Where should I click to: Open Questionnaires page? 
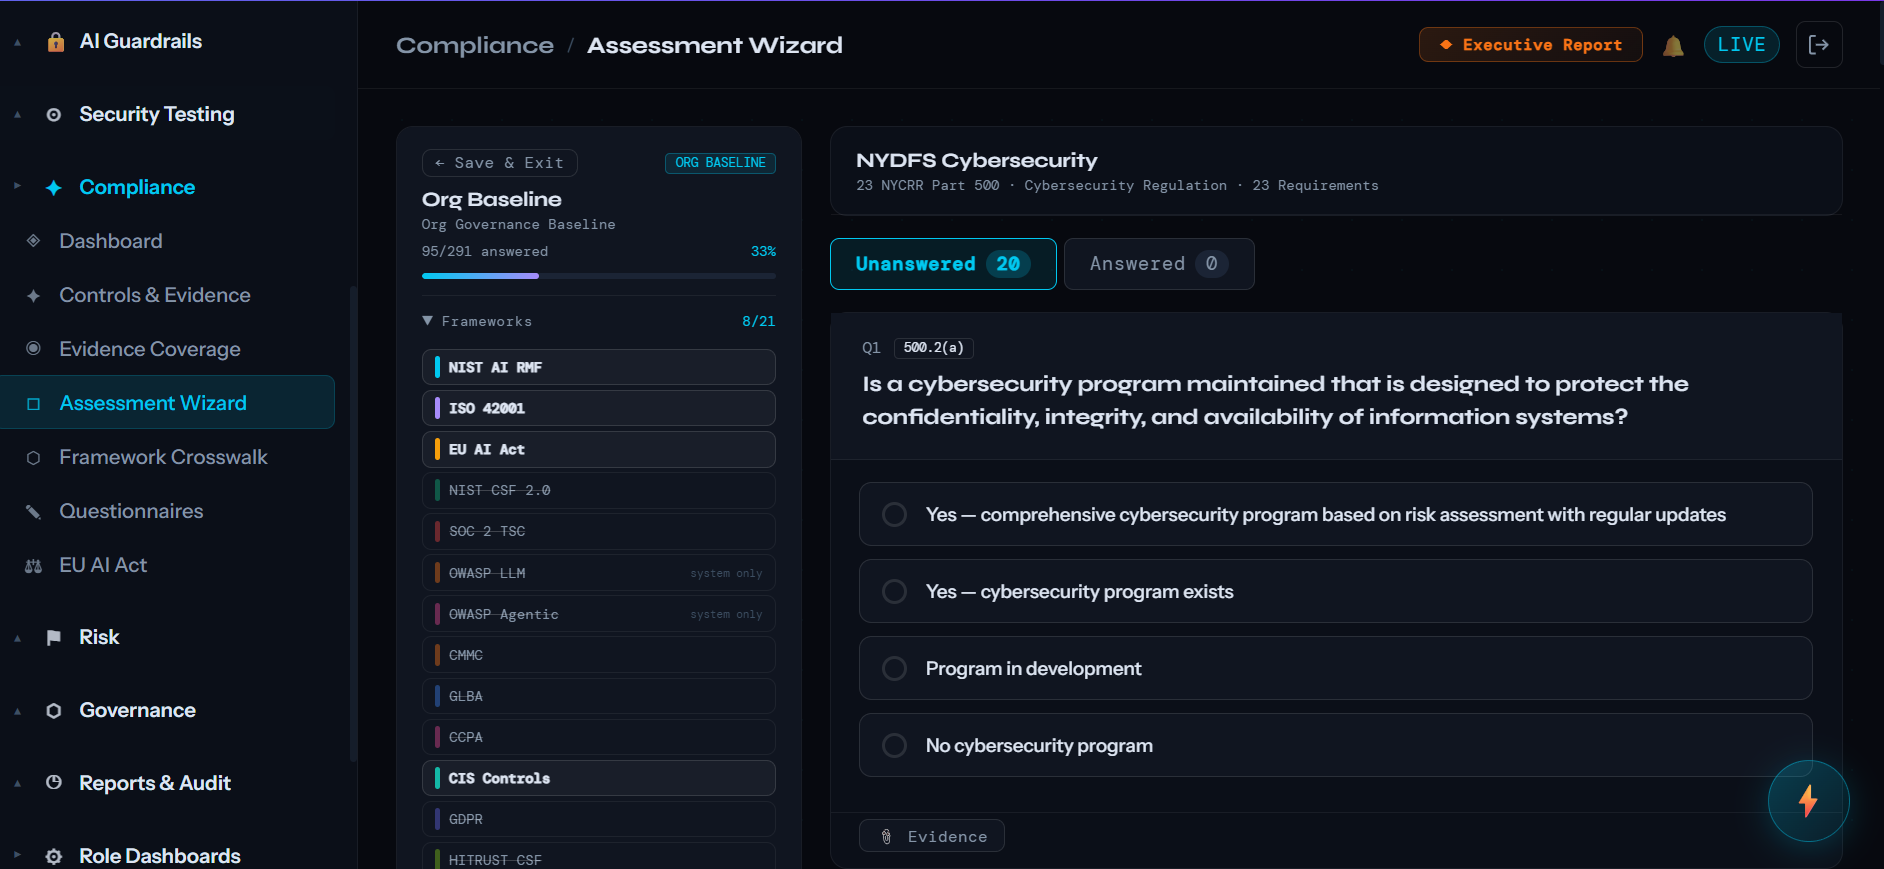pyautogui.click(x=131, y=511)
